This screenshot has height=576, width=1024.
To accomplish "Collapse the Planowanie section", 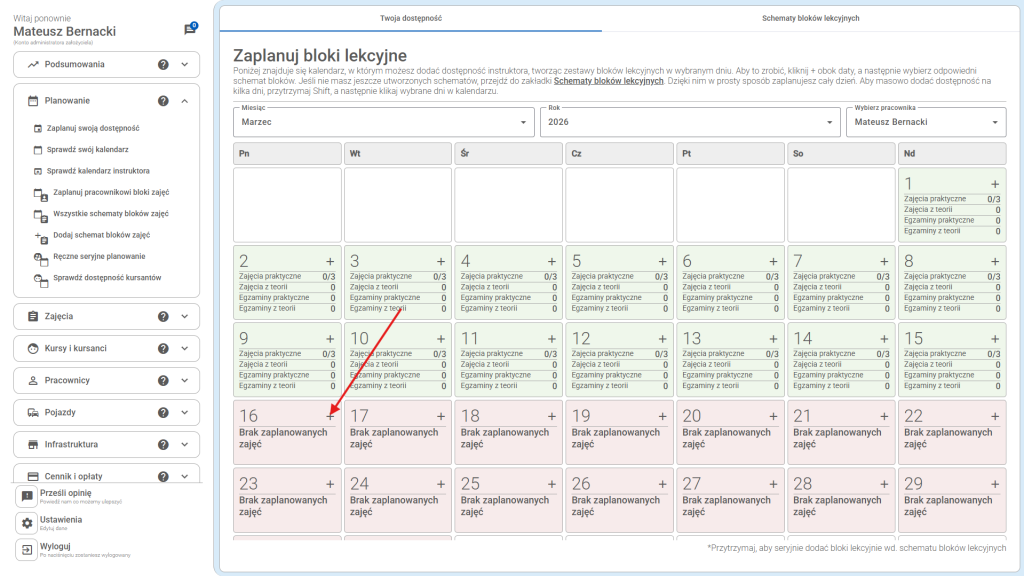I will point(185,101).
